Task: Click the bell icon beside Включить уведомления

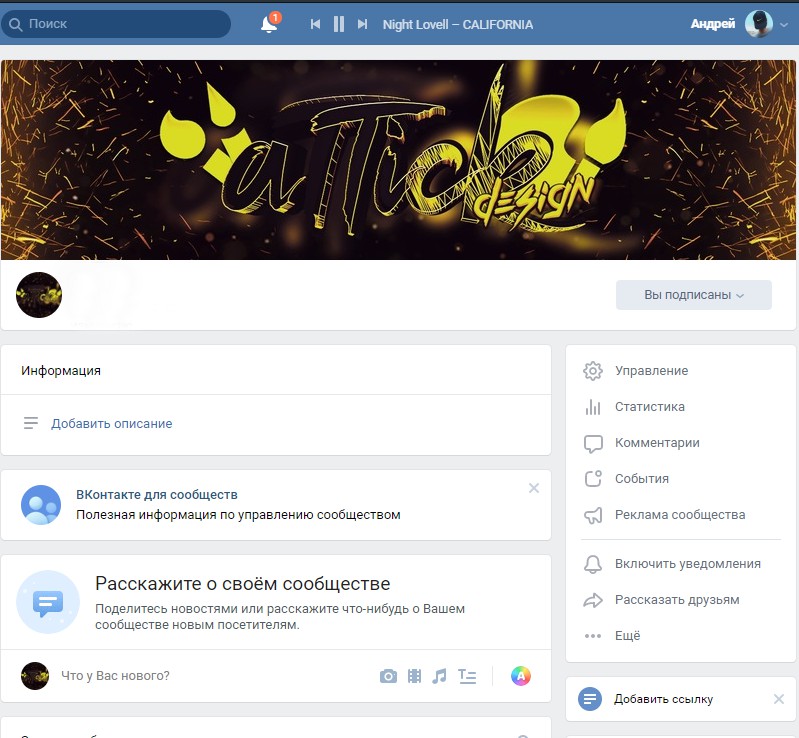Action: tap(593, 564)
